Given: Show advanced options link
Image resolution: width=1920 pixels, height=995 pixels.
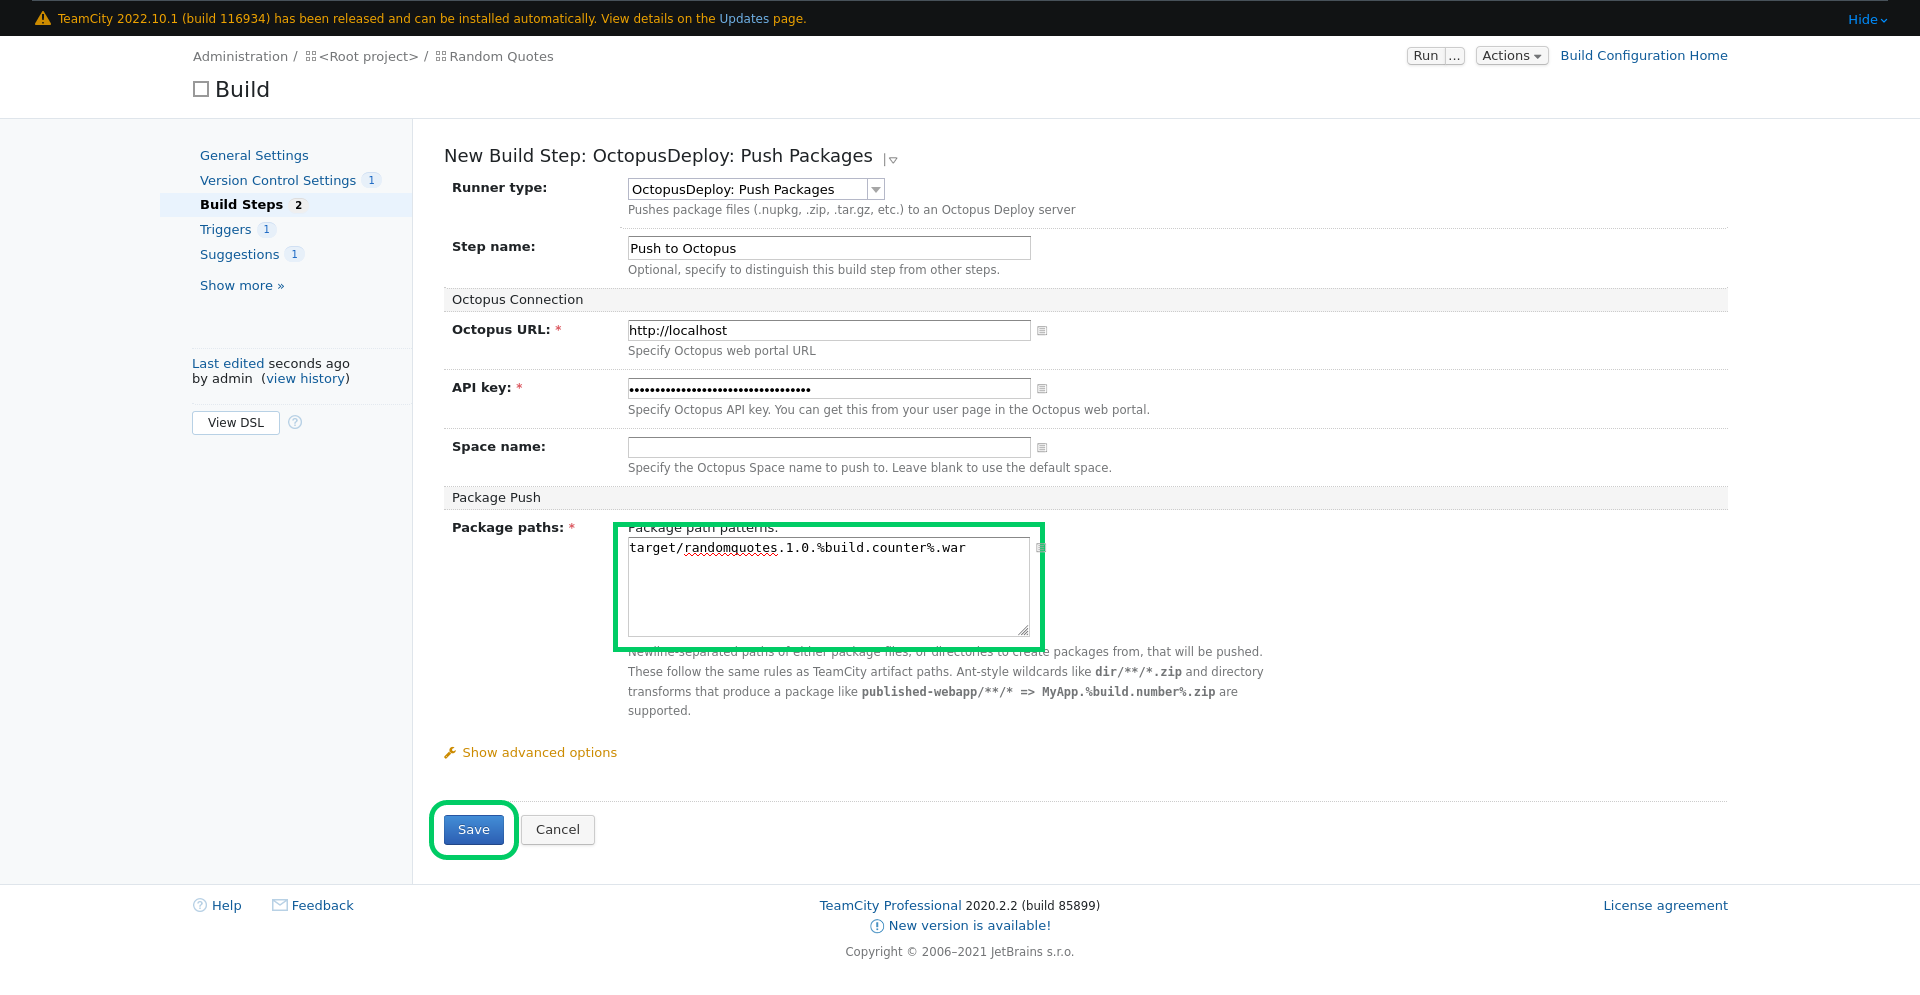Looking at the screenshot, I should (540, 752).
